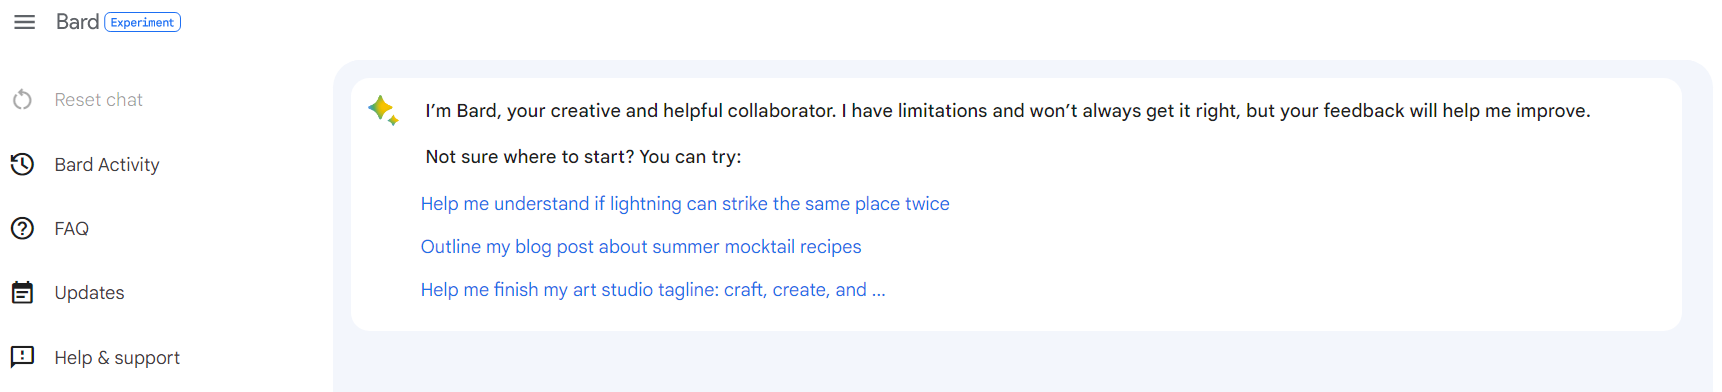Click the FAQ question mark icon

[23, 228]
